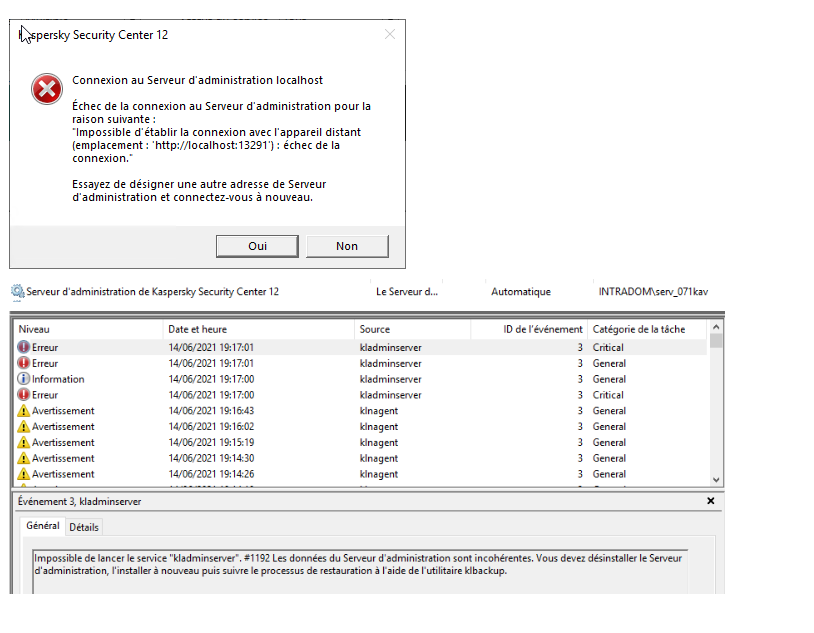Image resolution: width=814 pixels, height=633 pixels.
Task: Click the Automatique startup type cell
Action: [x=521, y=292]
